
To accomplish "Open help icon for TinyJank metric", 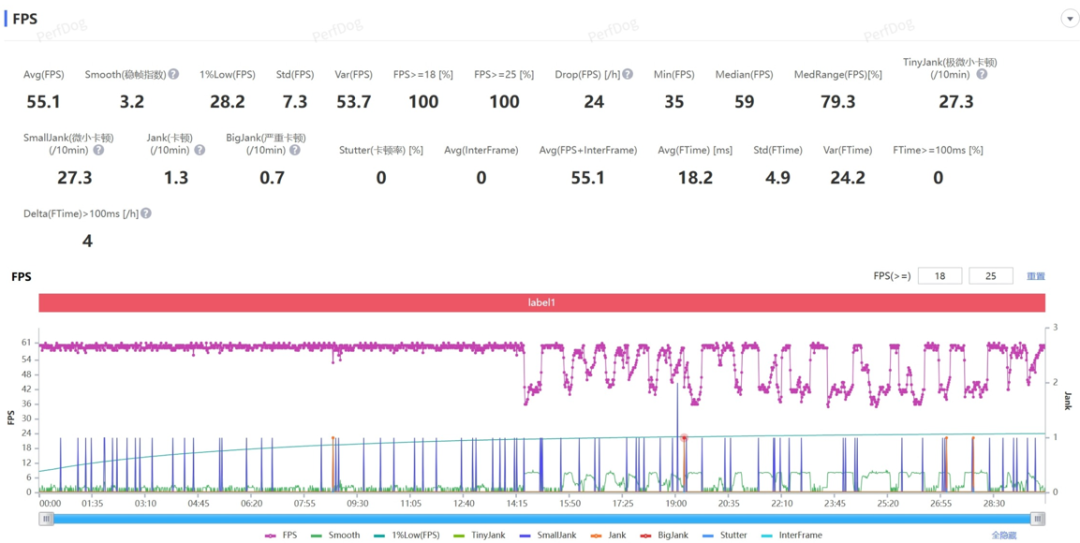I will [982, 74].
